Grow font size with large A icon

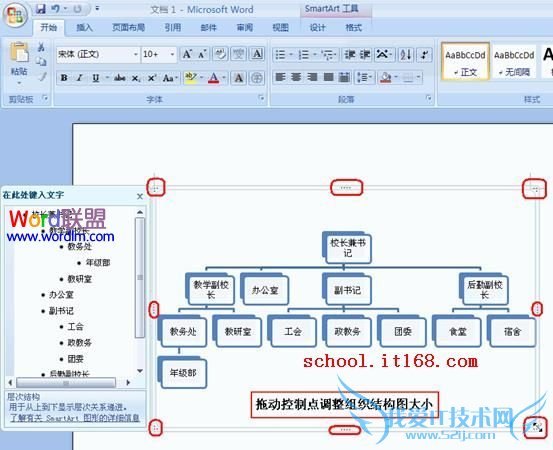click(x=187, y=54)
